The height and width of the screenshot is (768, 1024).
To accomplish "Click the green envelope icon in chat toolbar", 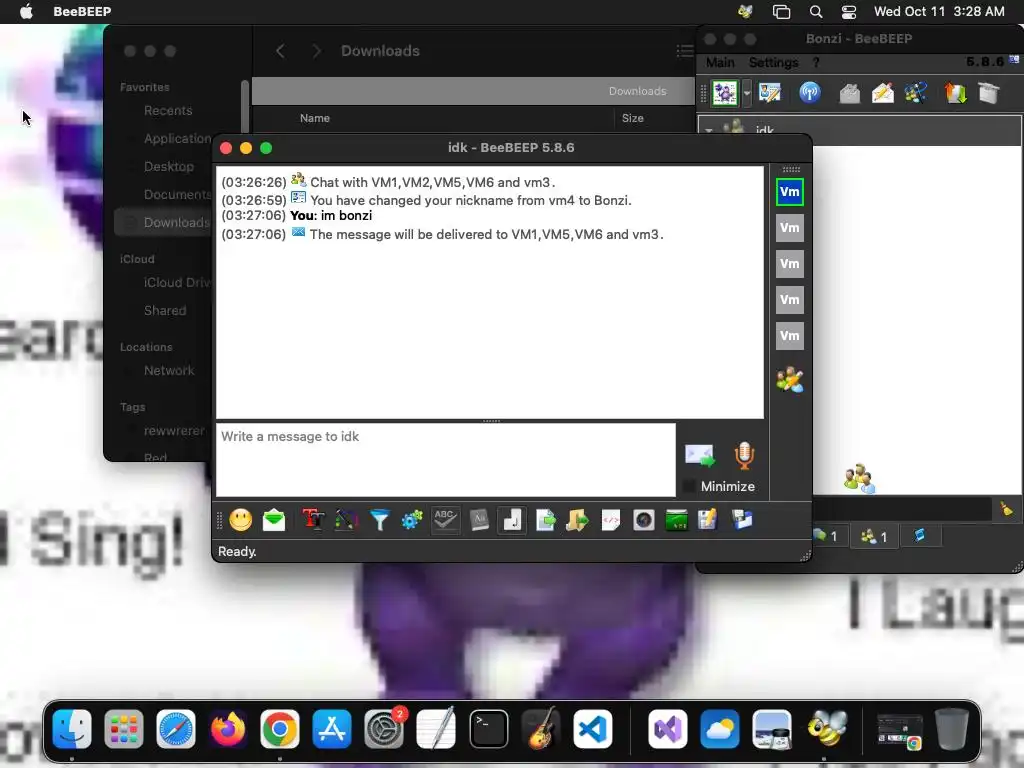I will [274, 520].
